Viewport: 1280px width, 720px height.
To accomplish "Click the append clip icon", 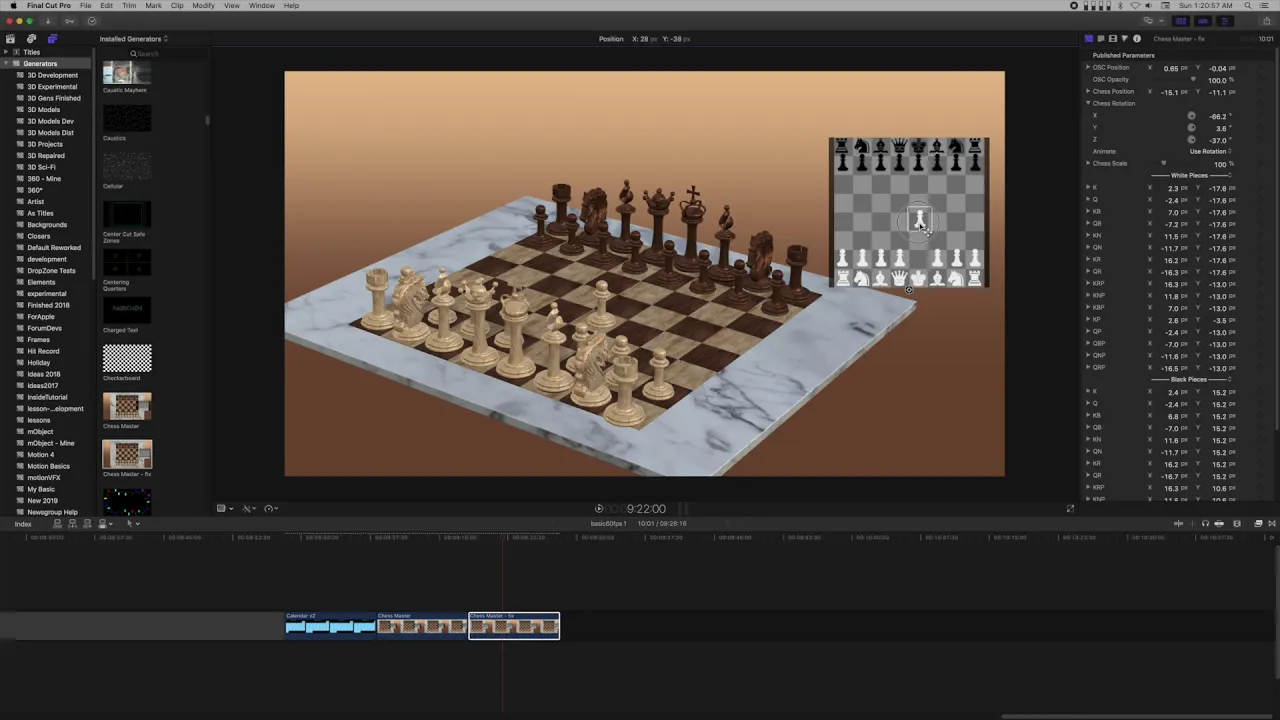I will coord(87,524).
